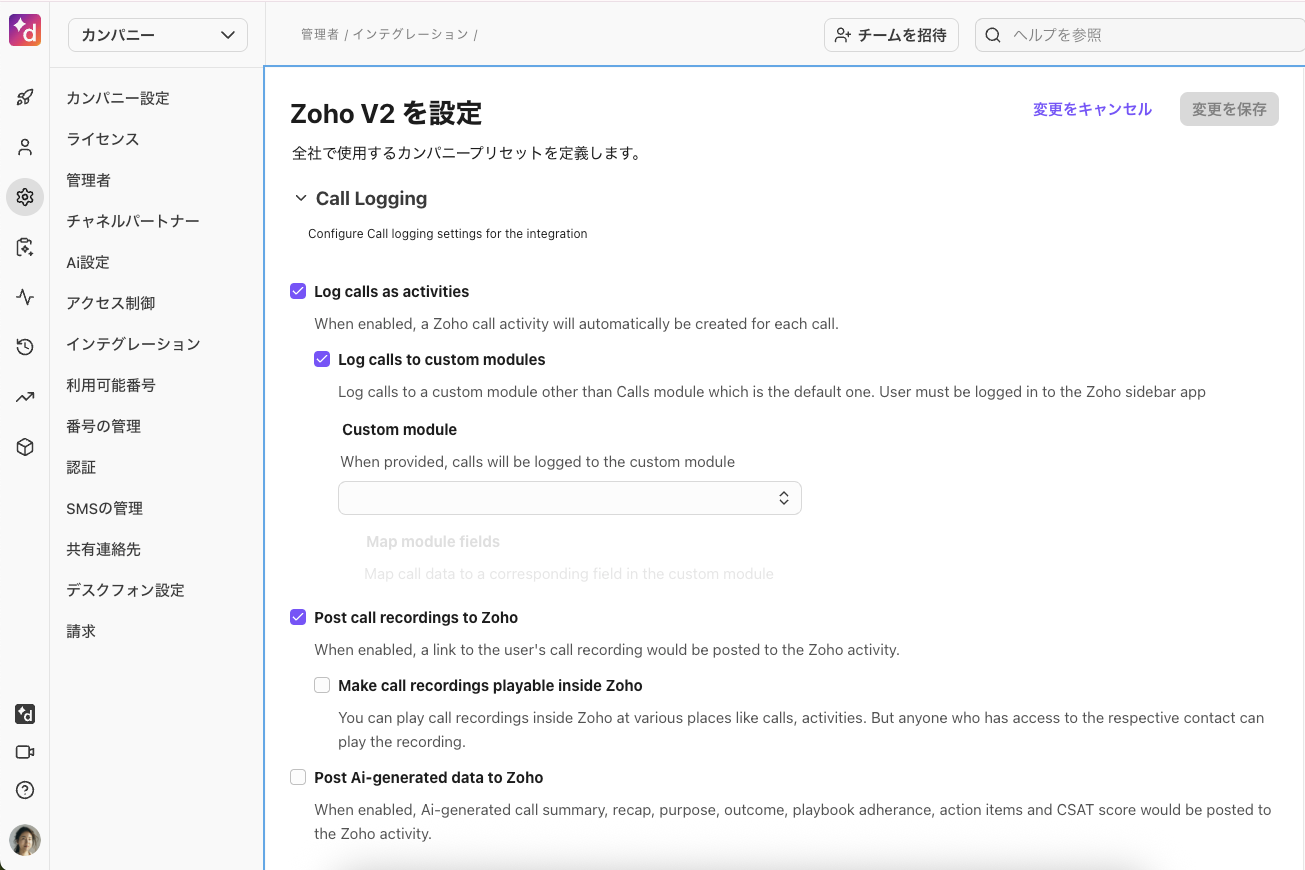Image resolution: width=1305 pixels, height=870 pixels.
Task: Open 利用可能番号 menu item
Action: click(x=111, y=385)
